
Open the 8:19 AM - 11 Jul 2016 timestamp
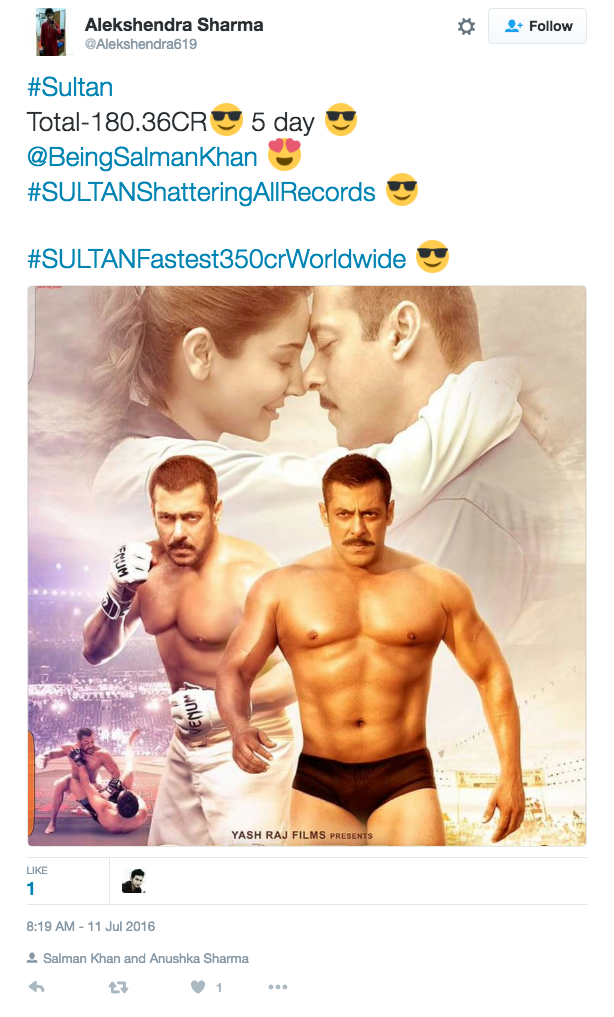[91, 926]
